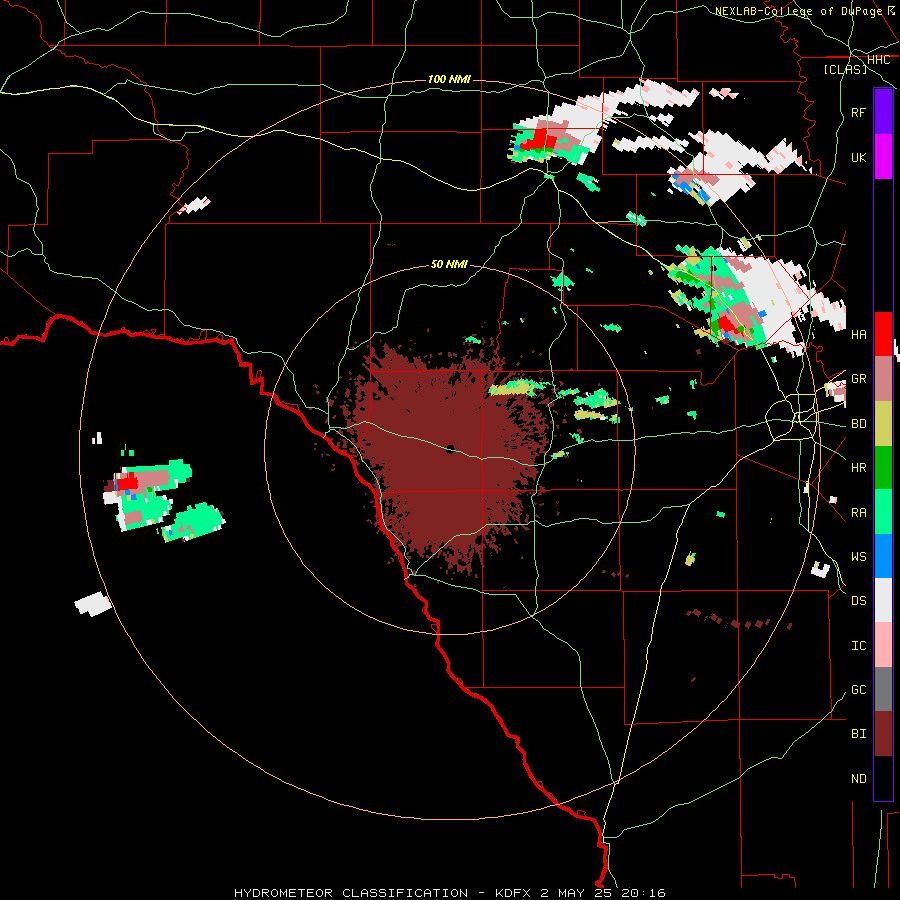The image size is (900, 900).
Task: Click the black ND no data swatch
Action: coord(883,778)
